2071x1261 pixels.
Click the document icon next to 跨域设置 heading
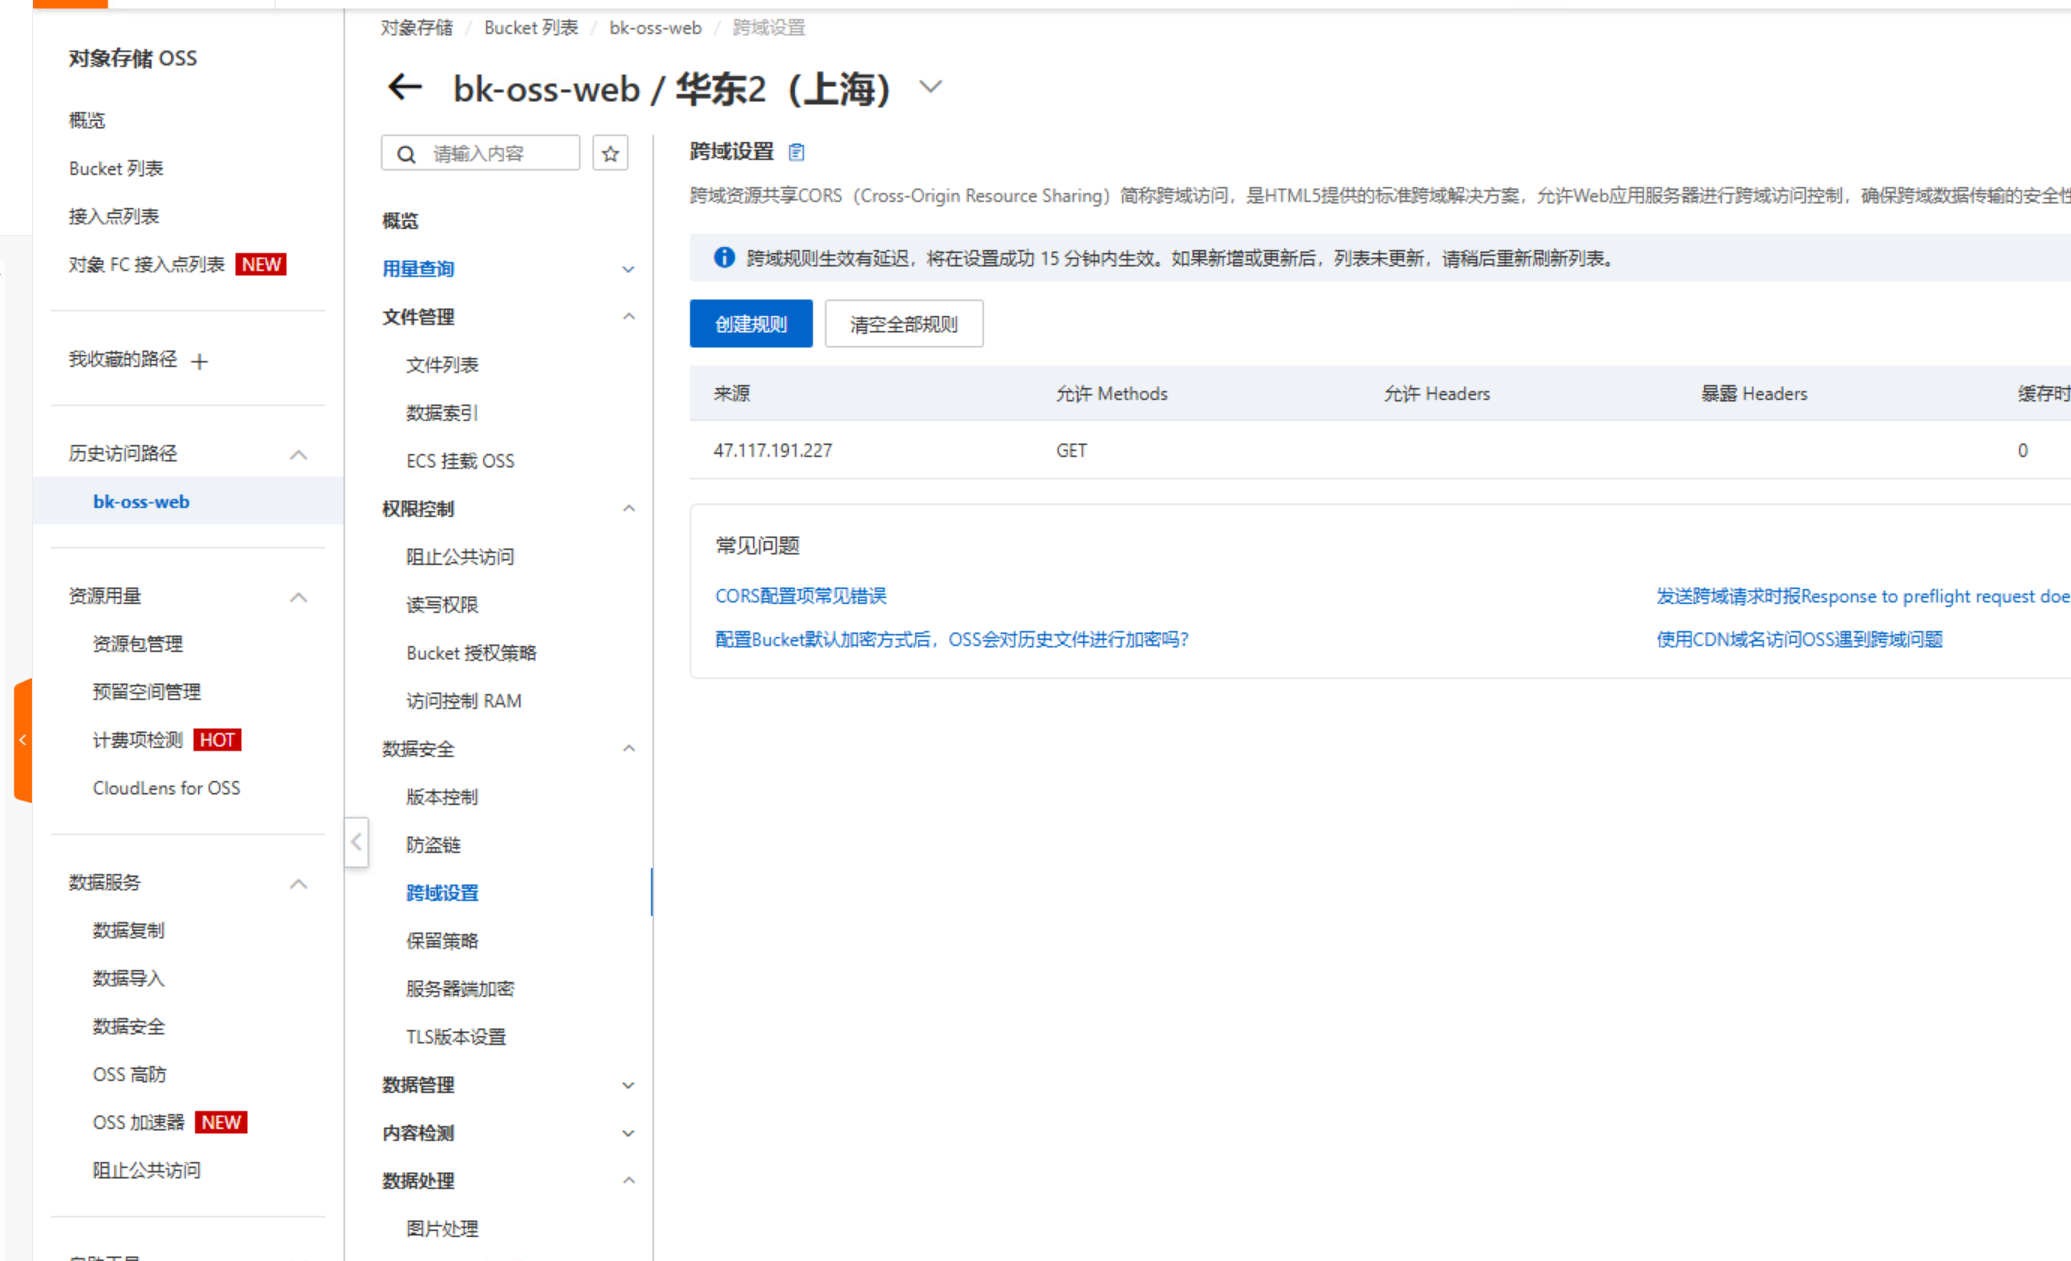click(796, 152)
